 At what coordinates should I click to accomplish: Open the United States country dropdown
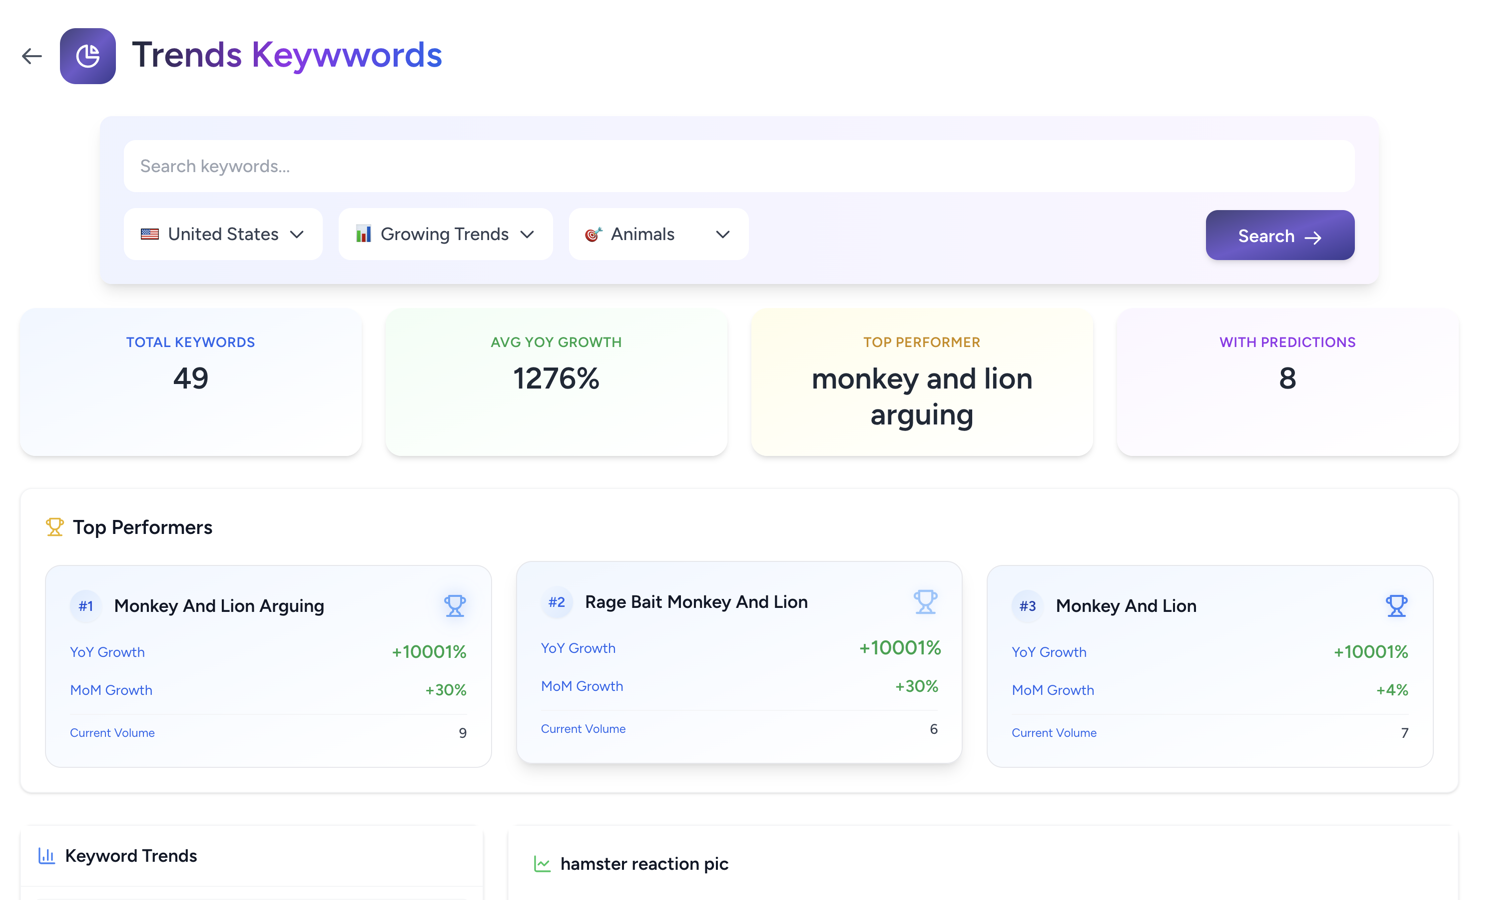[x=223, y=234]
